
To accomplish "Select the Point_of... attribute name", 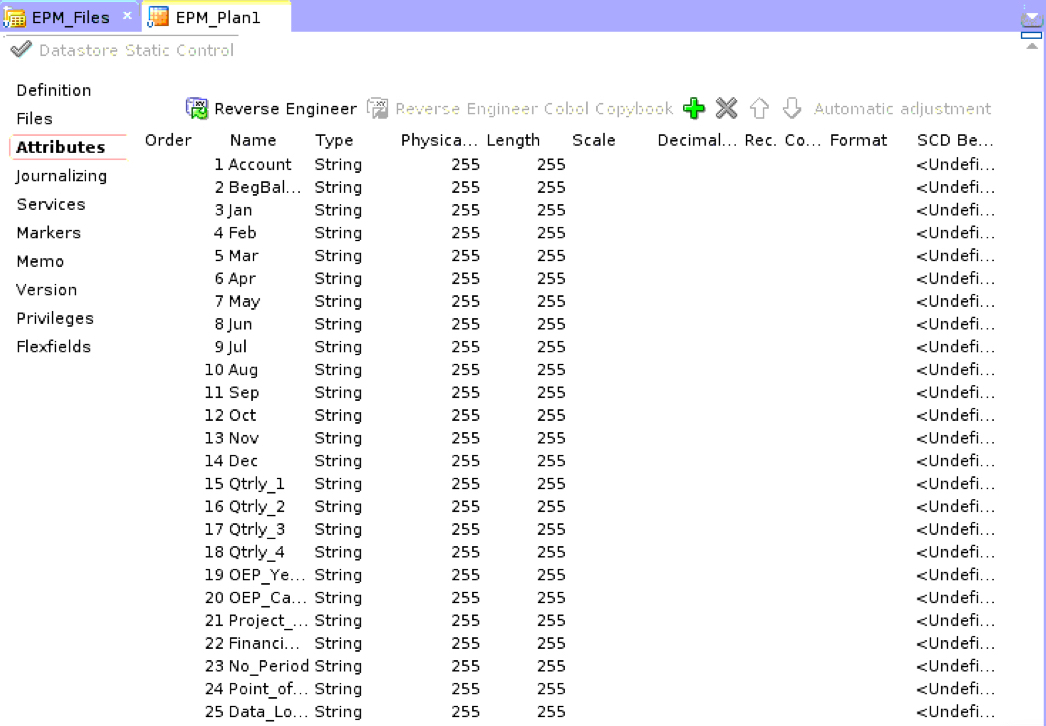I will [268, 689].
